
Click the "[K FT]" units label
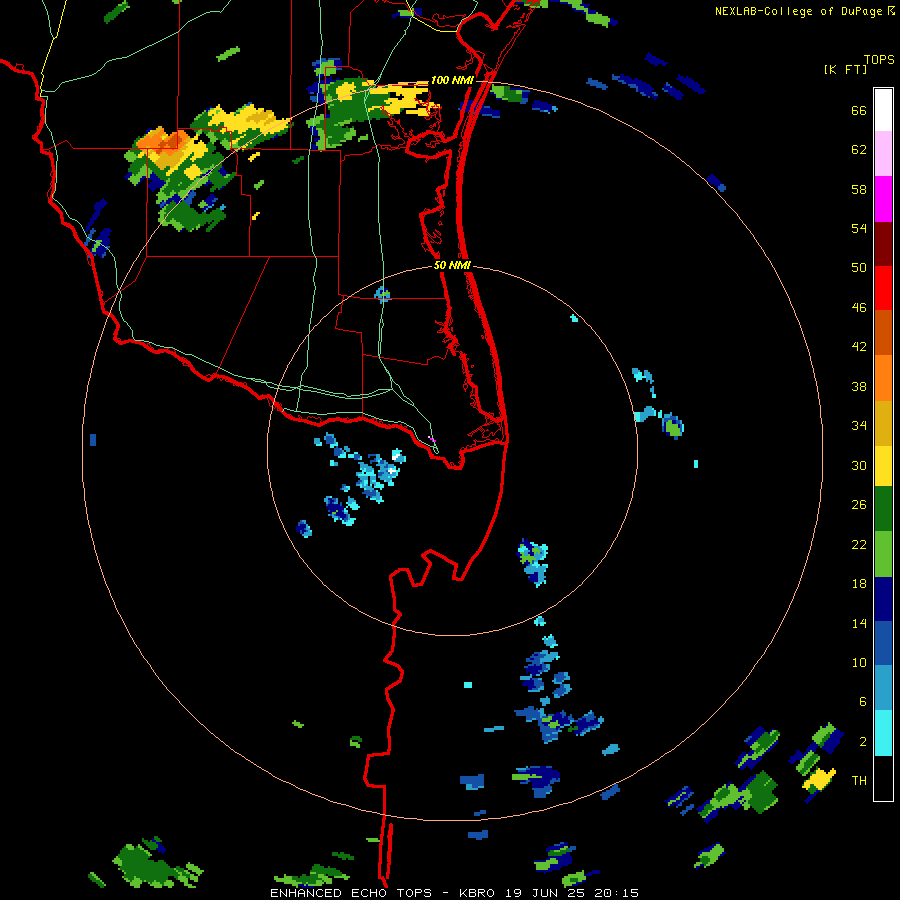click(x=845, y=69)
